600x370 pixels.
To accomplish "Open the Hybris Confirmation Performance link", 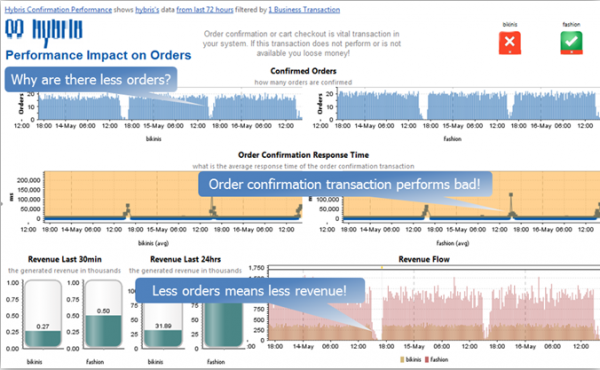I will click(58, 10).
